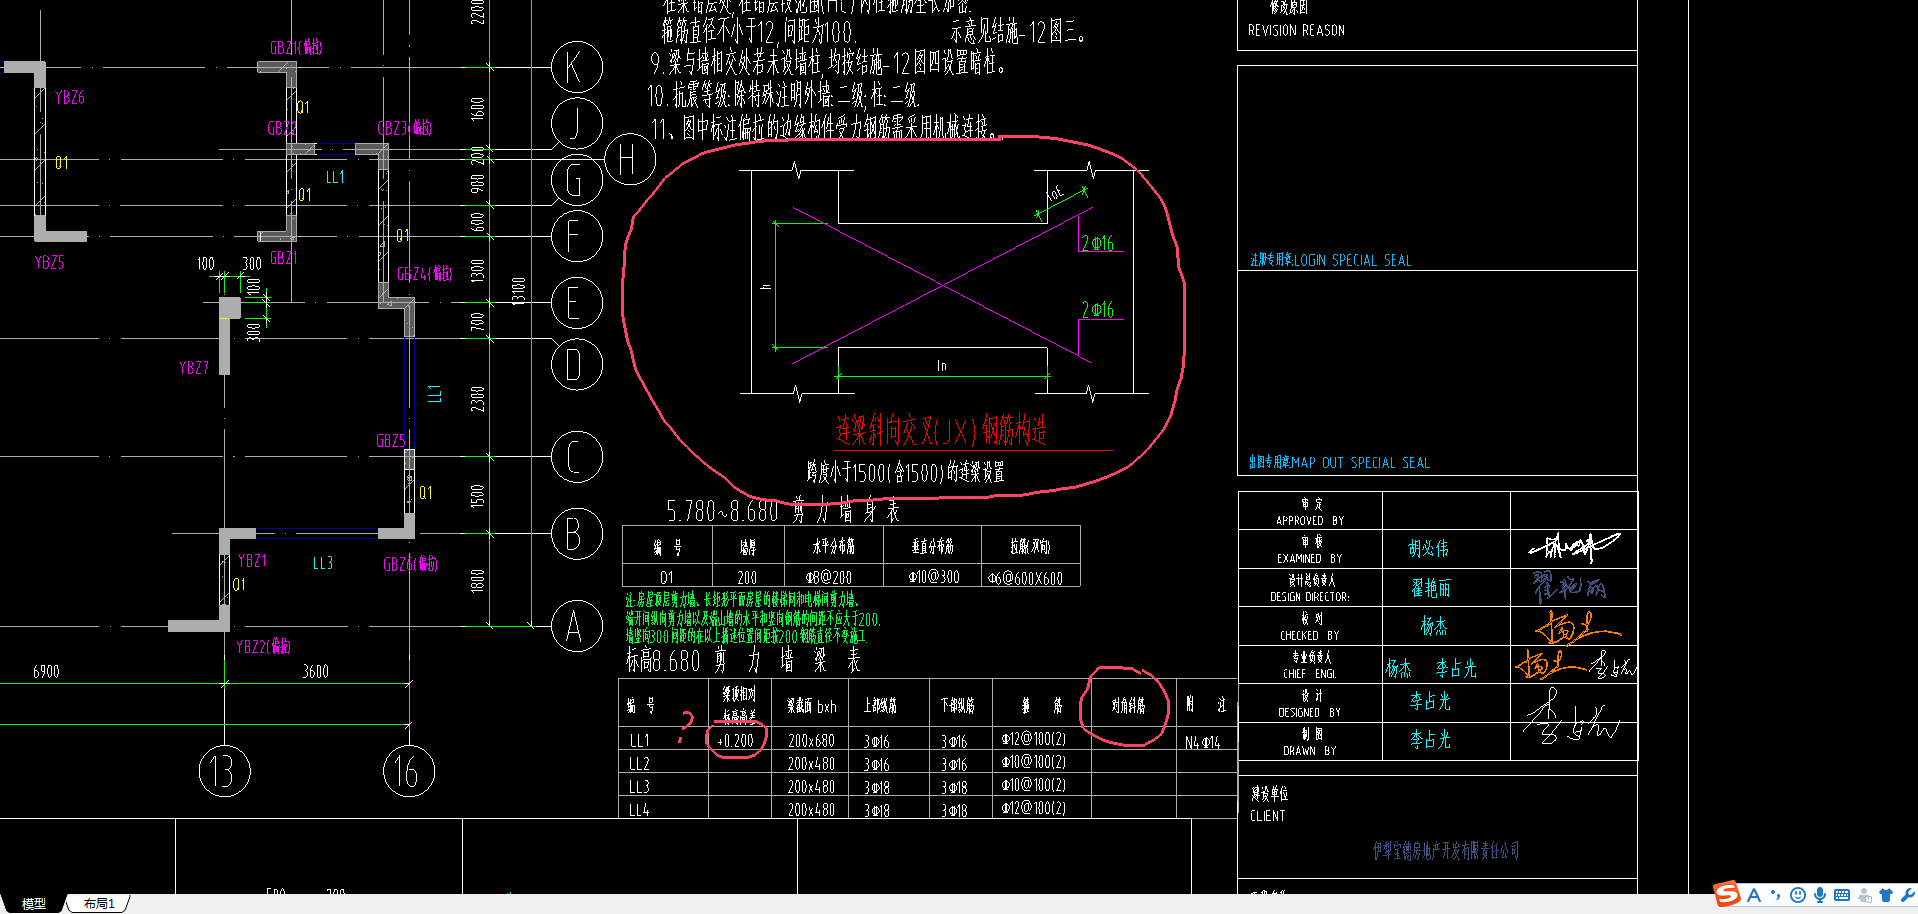Select note 跨度小于1500(含1500)的连梁设置

906,472
